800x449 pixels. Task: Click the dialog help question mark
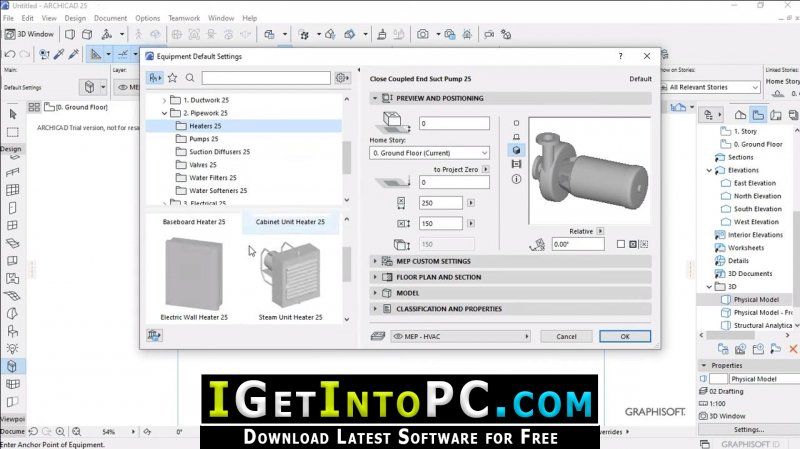coord(620,56)
